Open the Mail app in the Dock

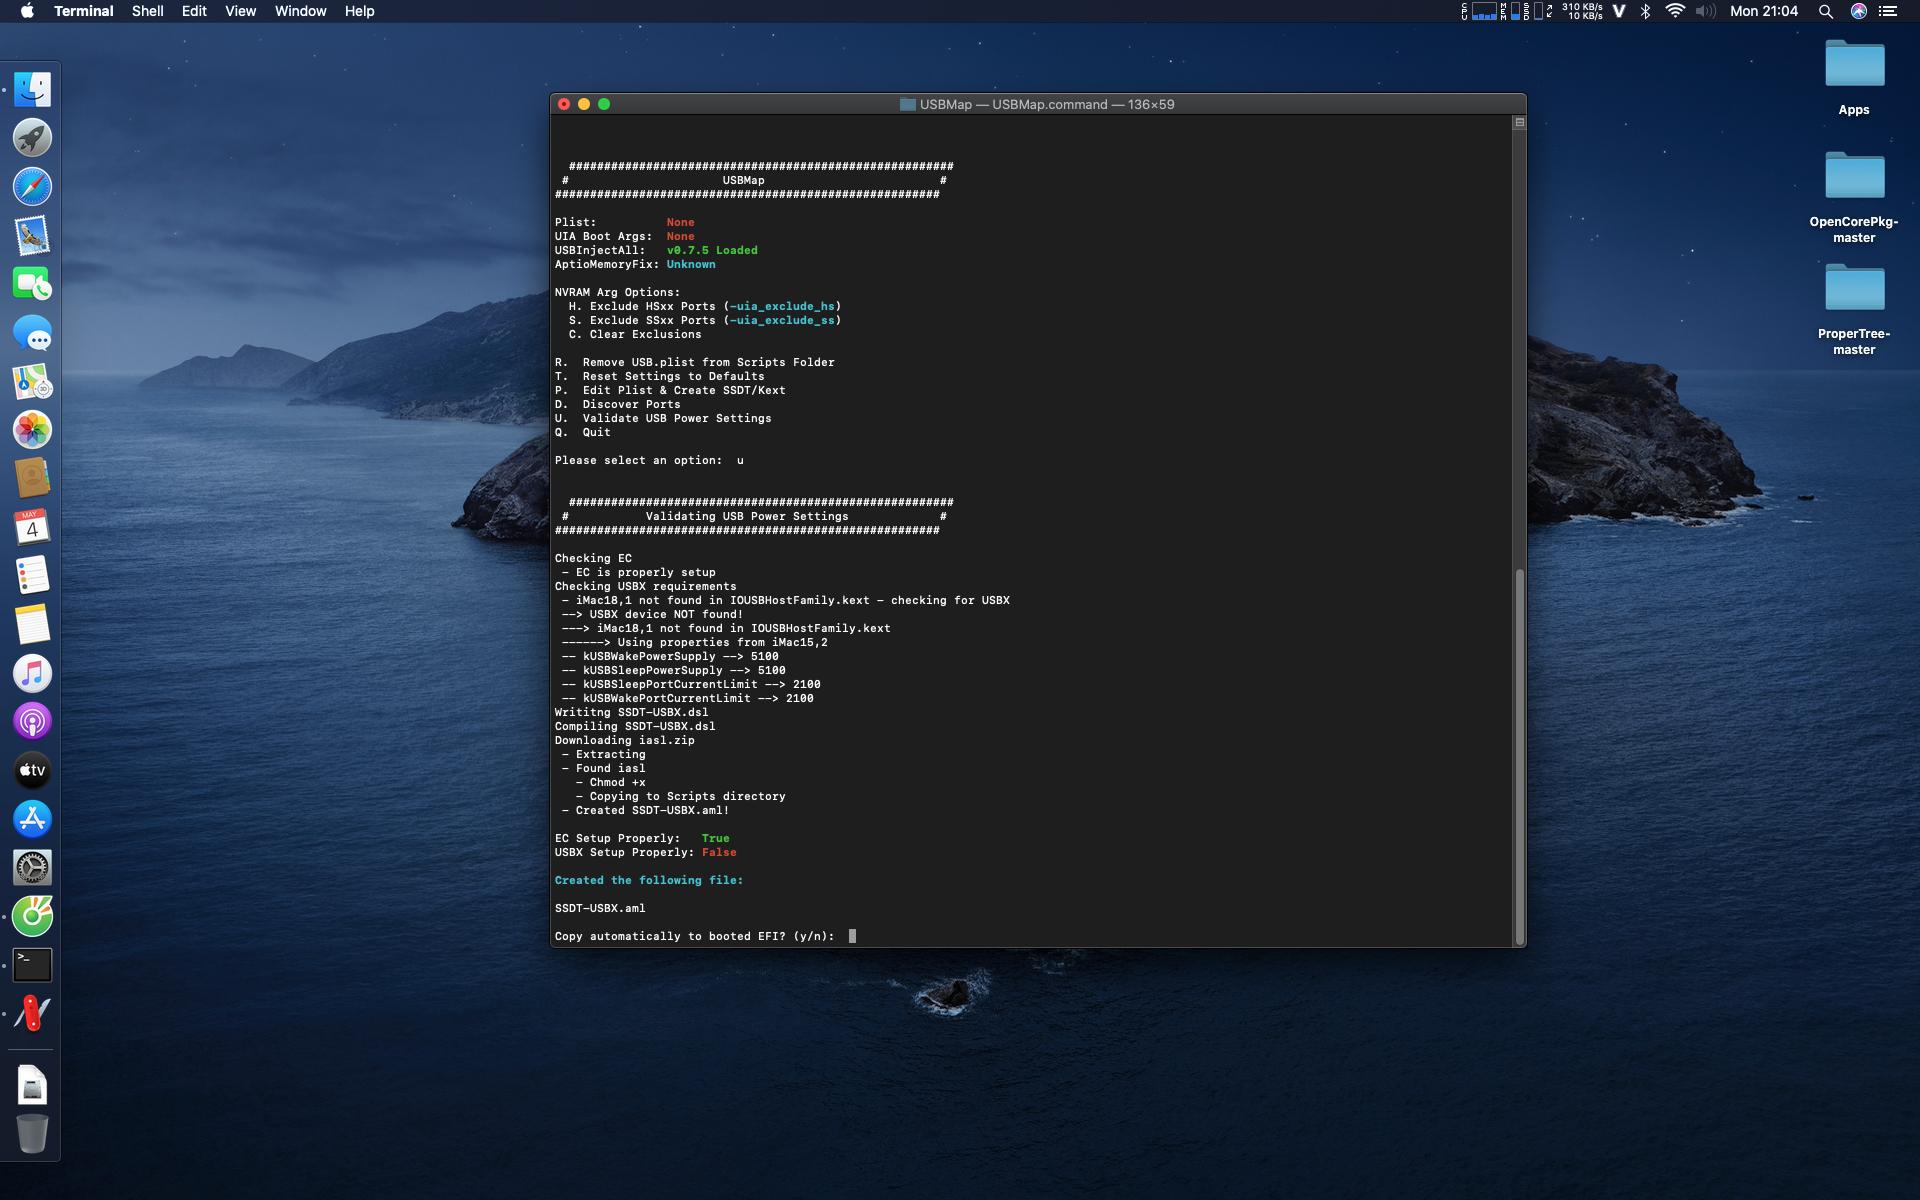point(32,236)
